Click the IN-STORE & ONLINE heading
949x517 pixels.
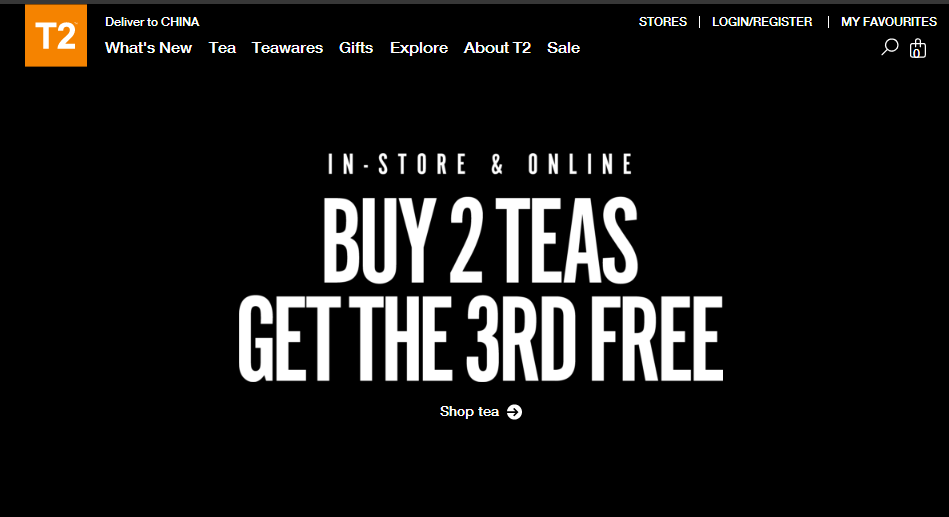point(481,164)
